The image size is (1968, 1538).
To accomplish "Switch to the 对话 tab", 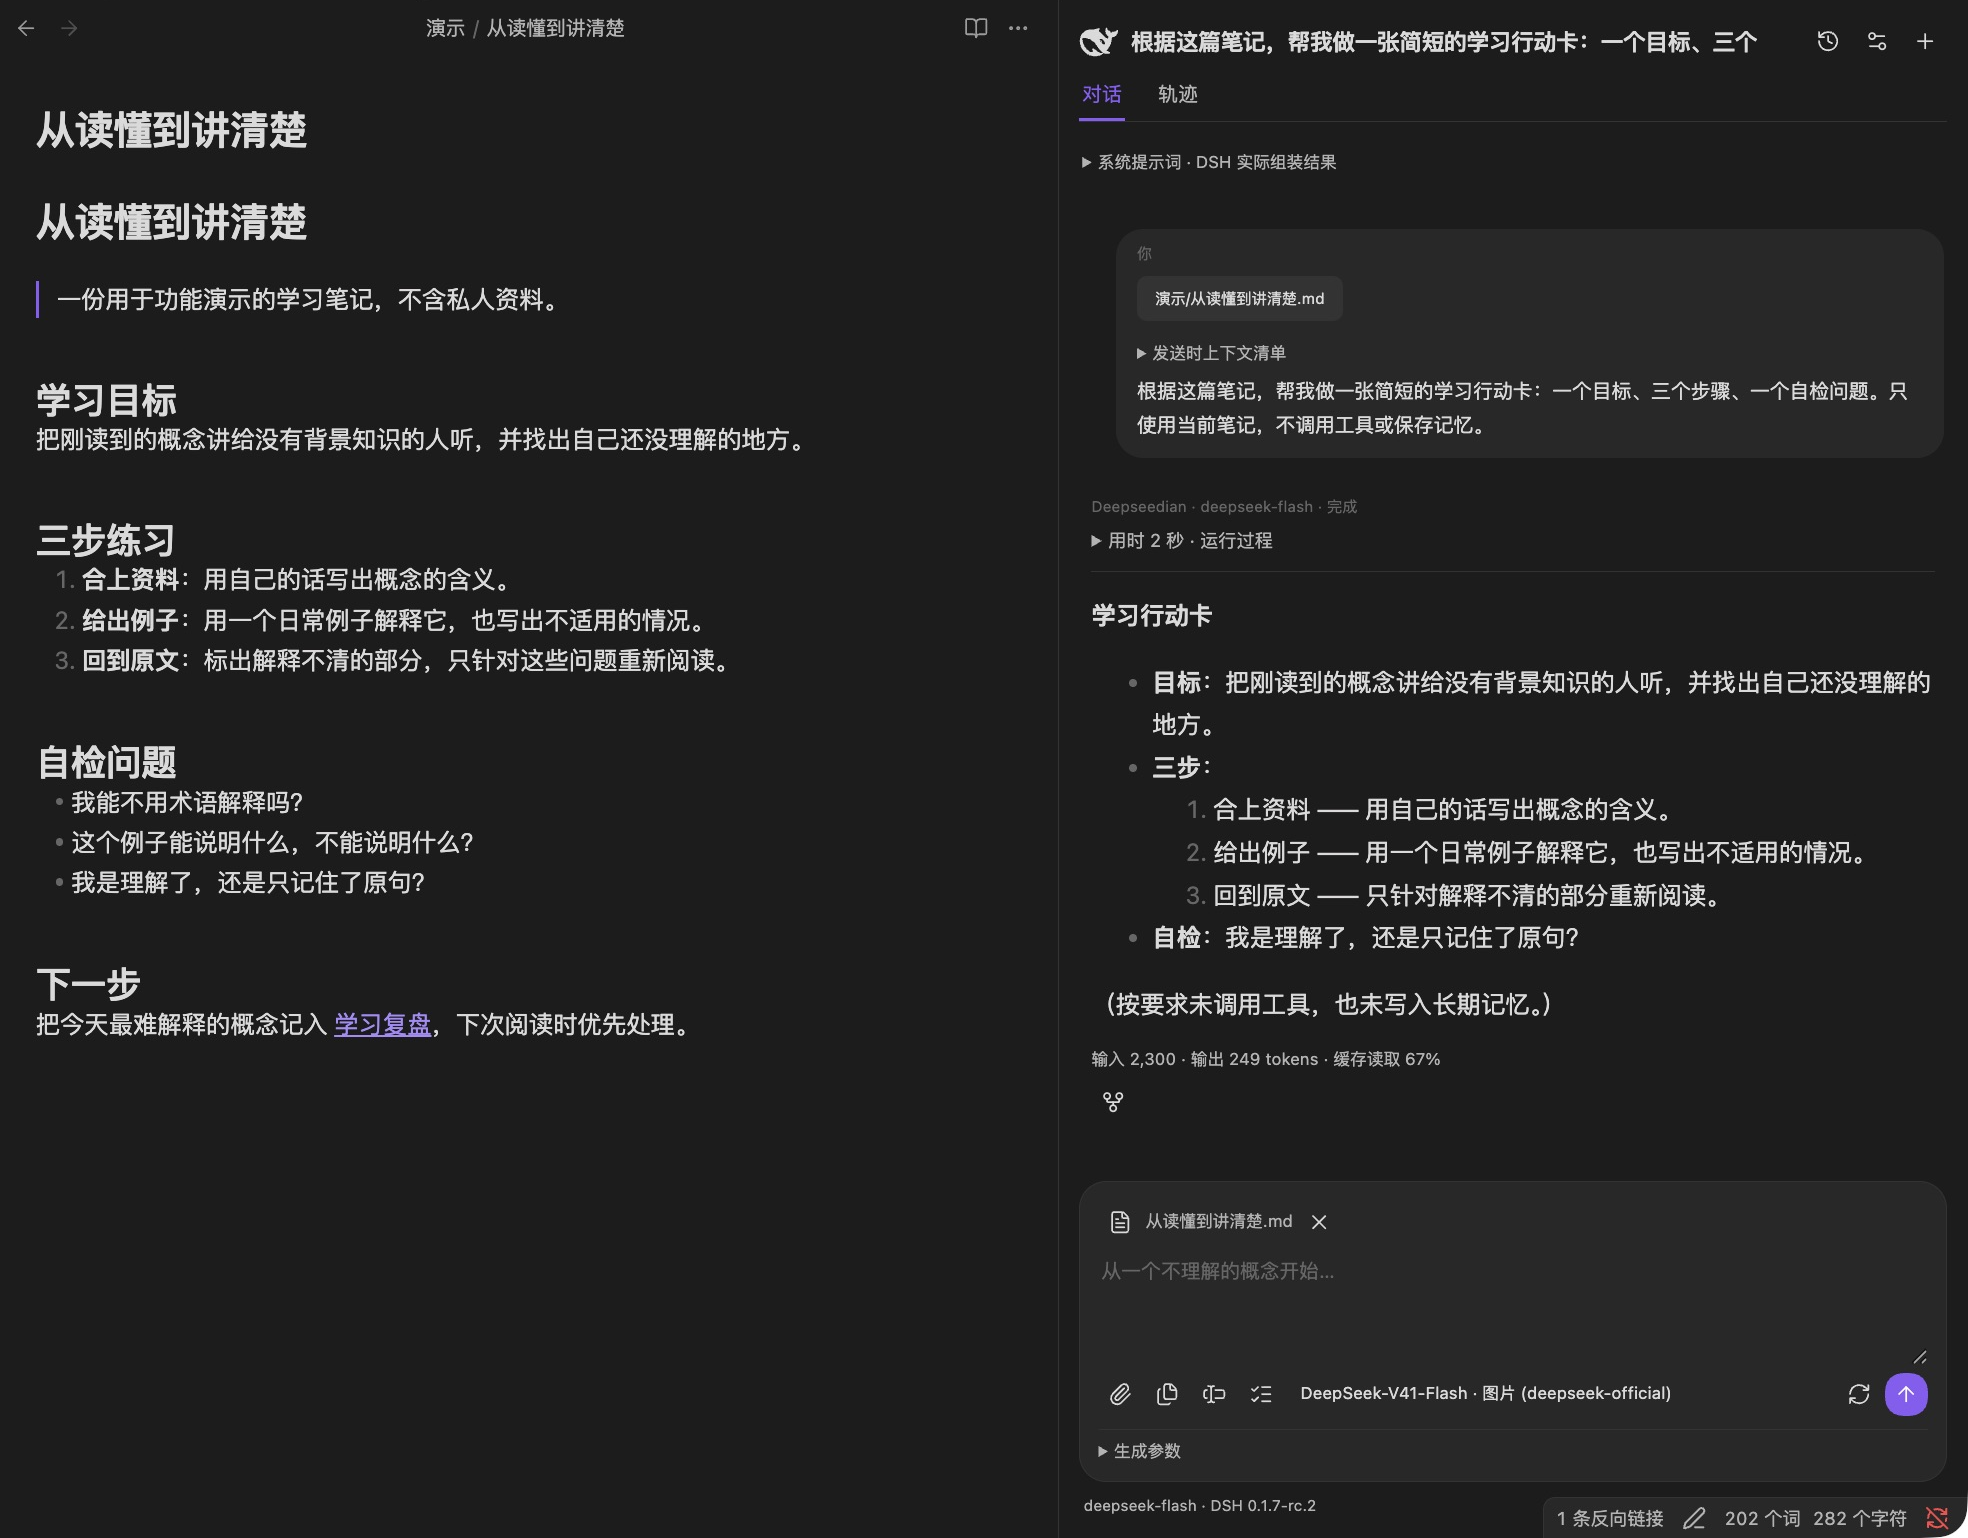I will click(x=1102, y=94).
